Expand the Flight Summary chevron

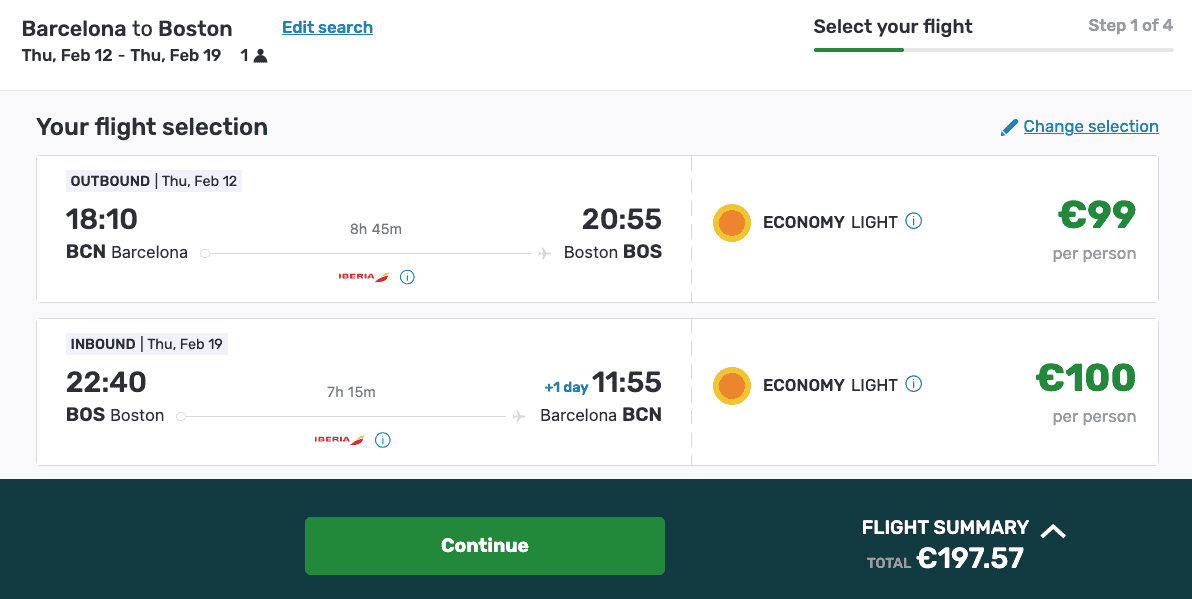coord(1053,531)
